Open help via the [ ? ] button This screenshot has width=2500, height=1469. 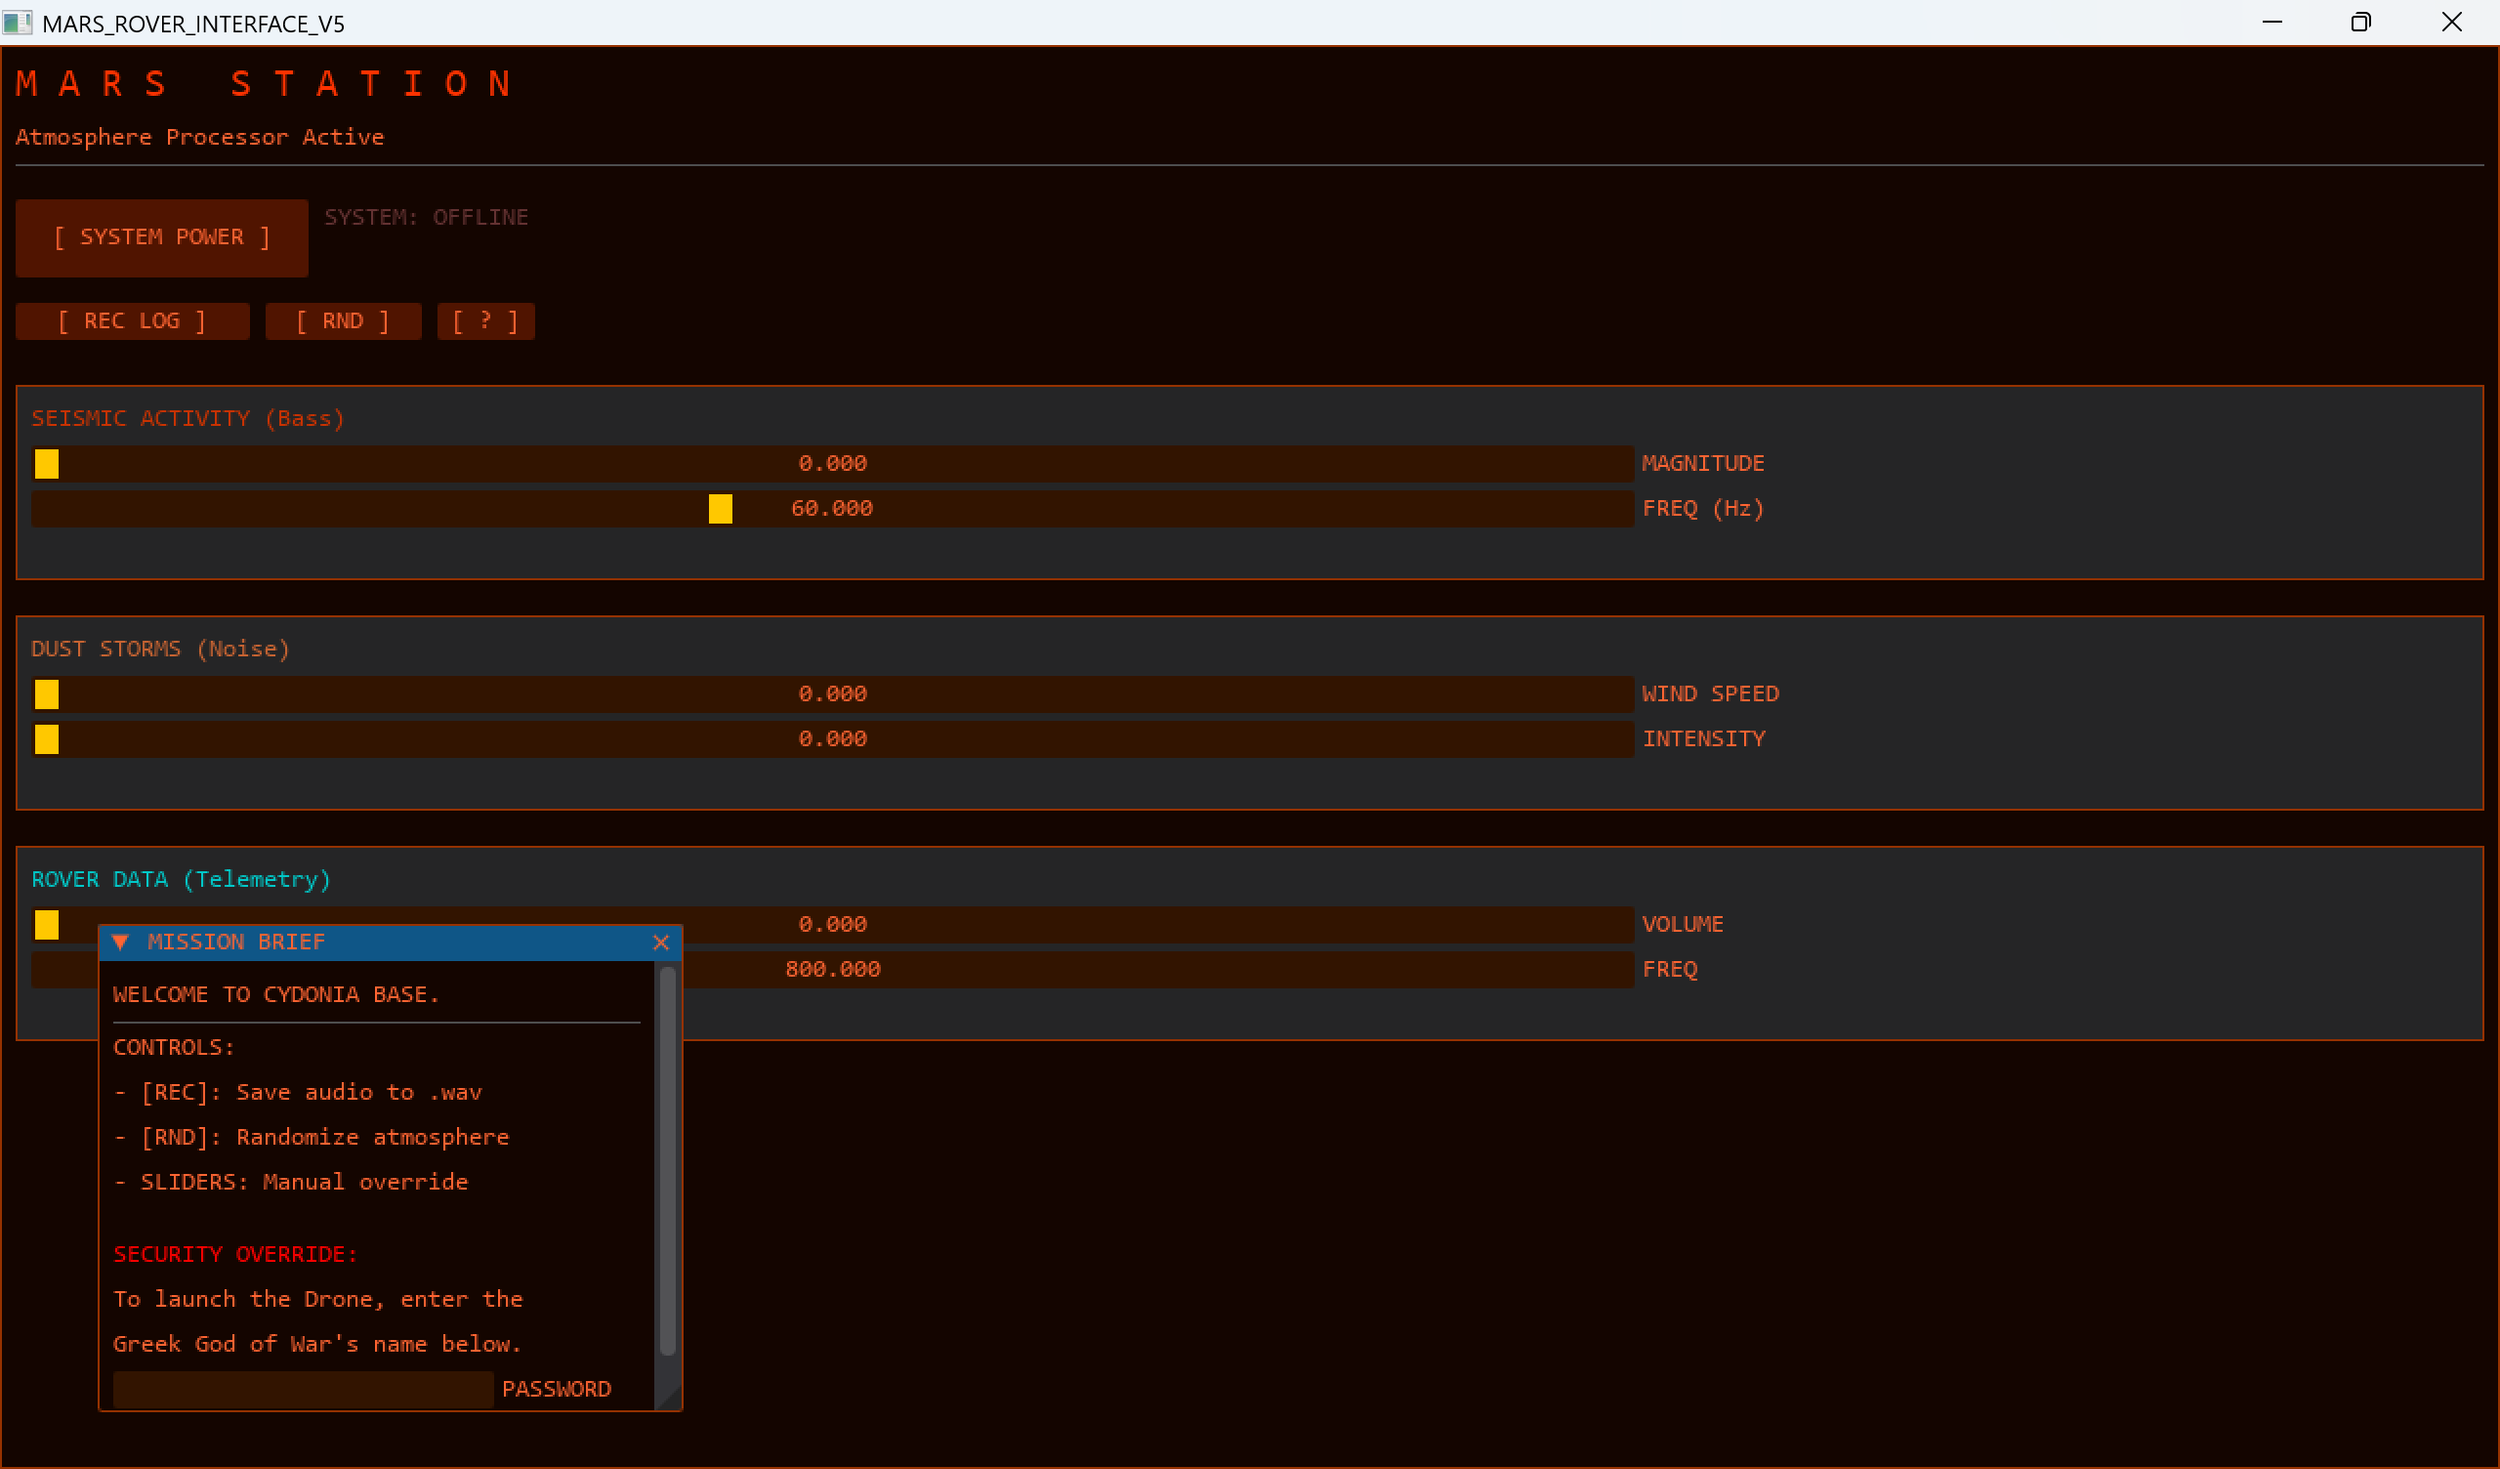coord(485,320)
